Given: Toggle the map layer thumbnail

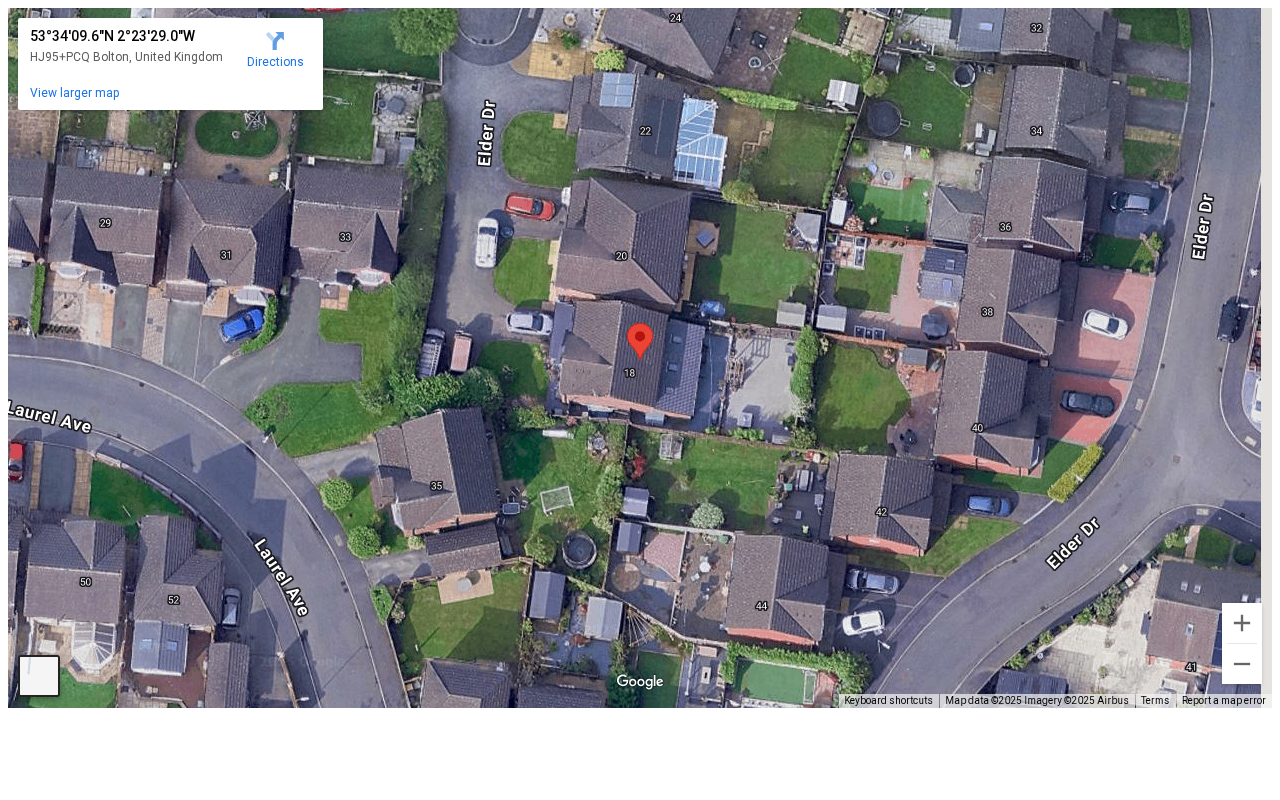Looking at the screenshot, I should coord(39,676).
